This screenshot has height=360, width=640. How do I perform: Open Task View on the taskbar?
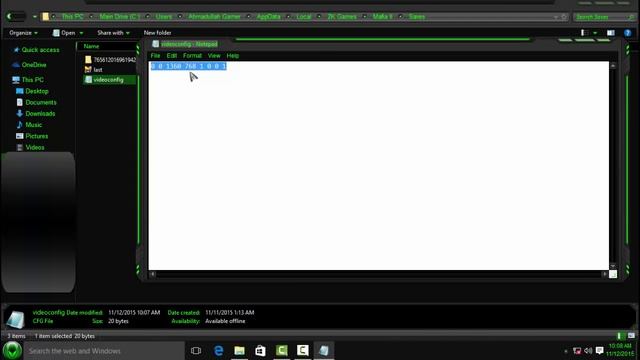pyautogui.click(x=196, y=351)
